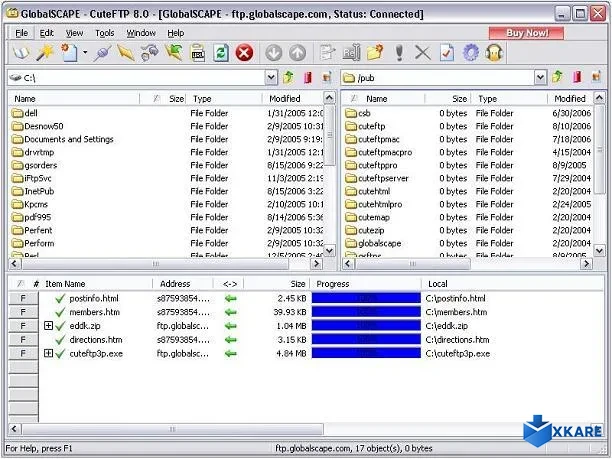This screenshot has height=459, width=612.
Task: Click the URL clipboard toolbar icon
Action: tap(197, 53)
